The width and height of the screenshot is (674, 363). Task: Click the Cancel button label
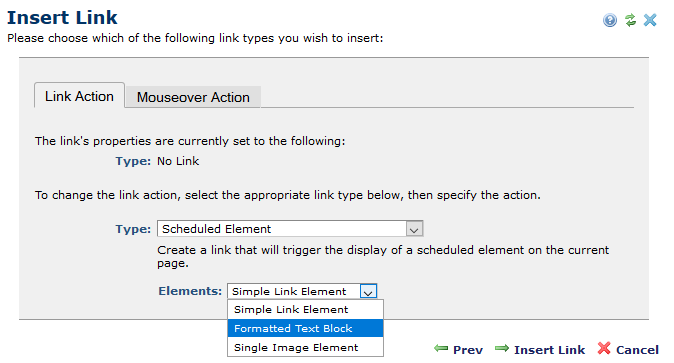pyautogui.click(x=637, y=350)
